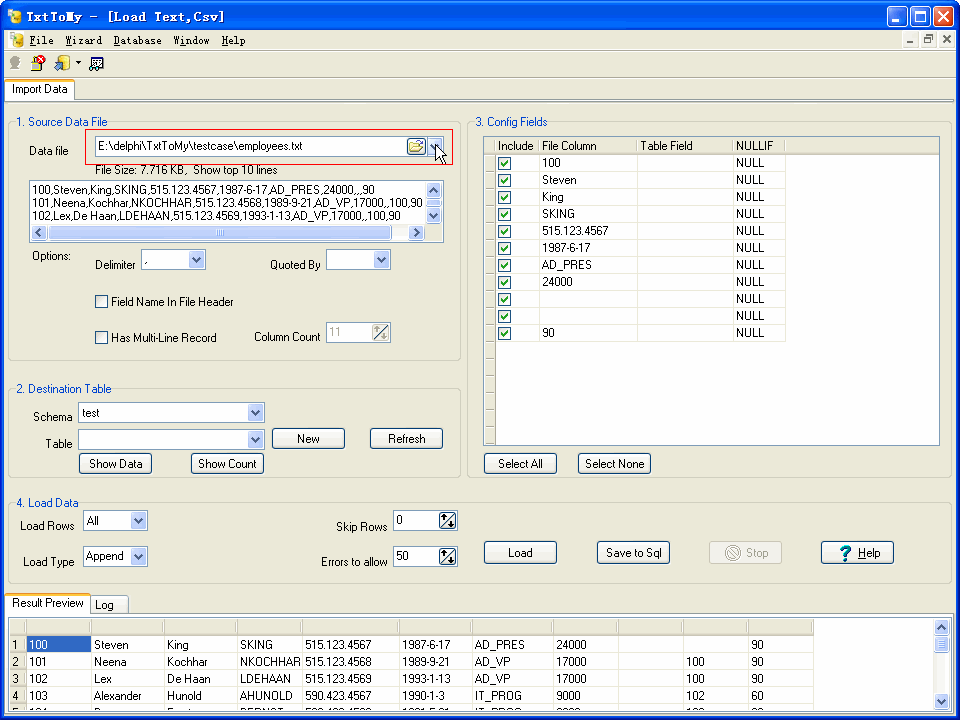Click the yellow database import toolbar icon
This screenshot has height=720, width=960.
point(62,63)
